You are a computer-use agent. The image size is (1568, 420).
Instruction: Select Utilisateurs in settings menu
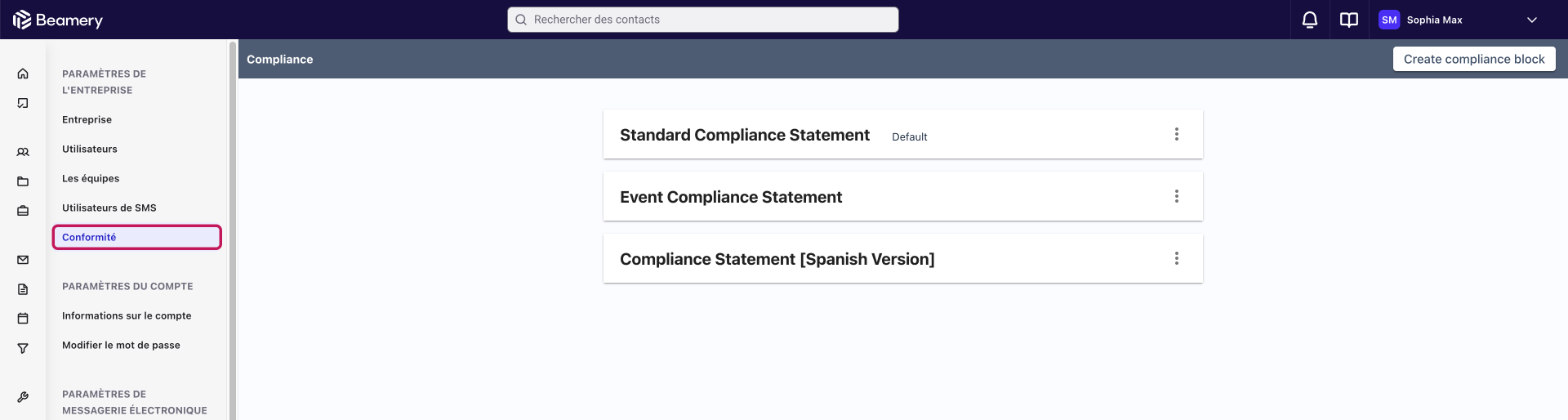point(90,149)
